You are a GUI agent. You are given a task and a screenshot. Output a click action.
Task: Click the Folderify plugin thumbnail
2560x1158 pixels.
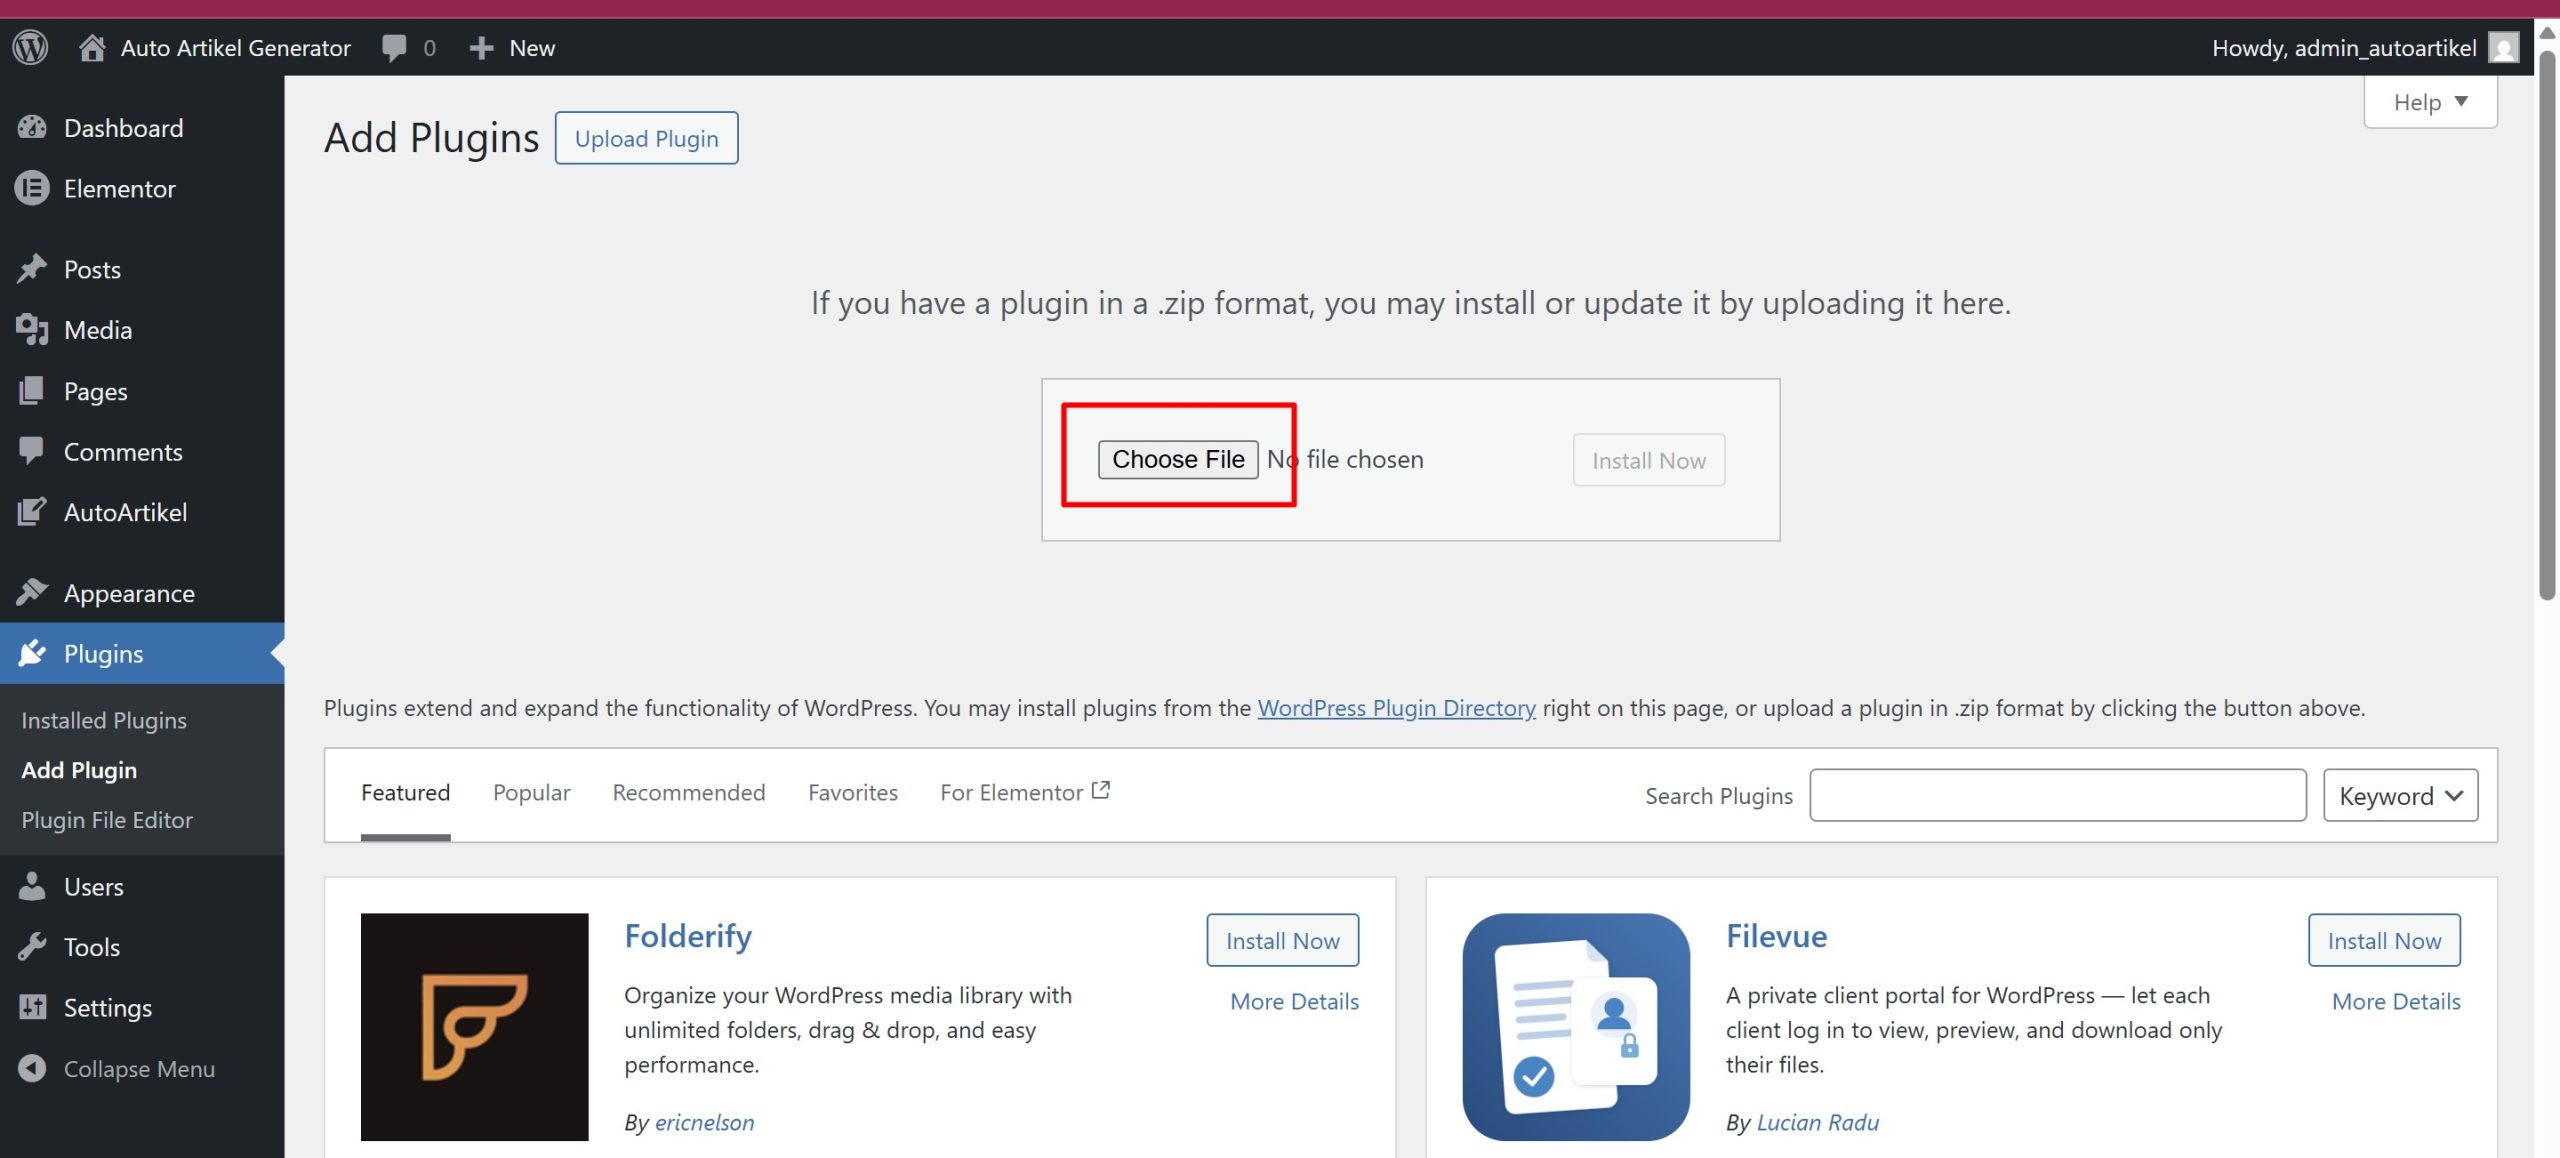click(474, 1026)
